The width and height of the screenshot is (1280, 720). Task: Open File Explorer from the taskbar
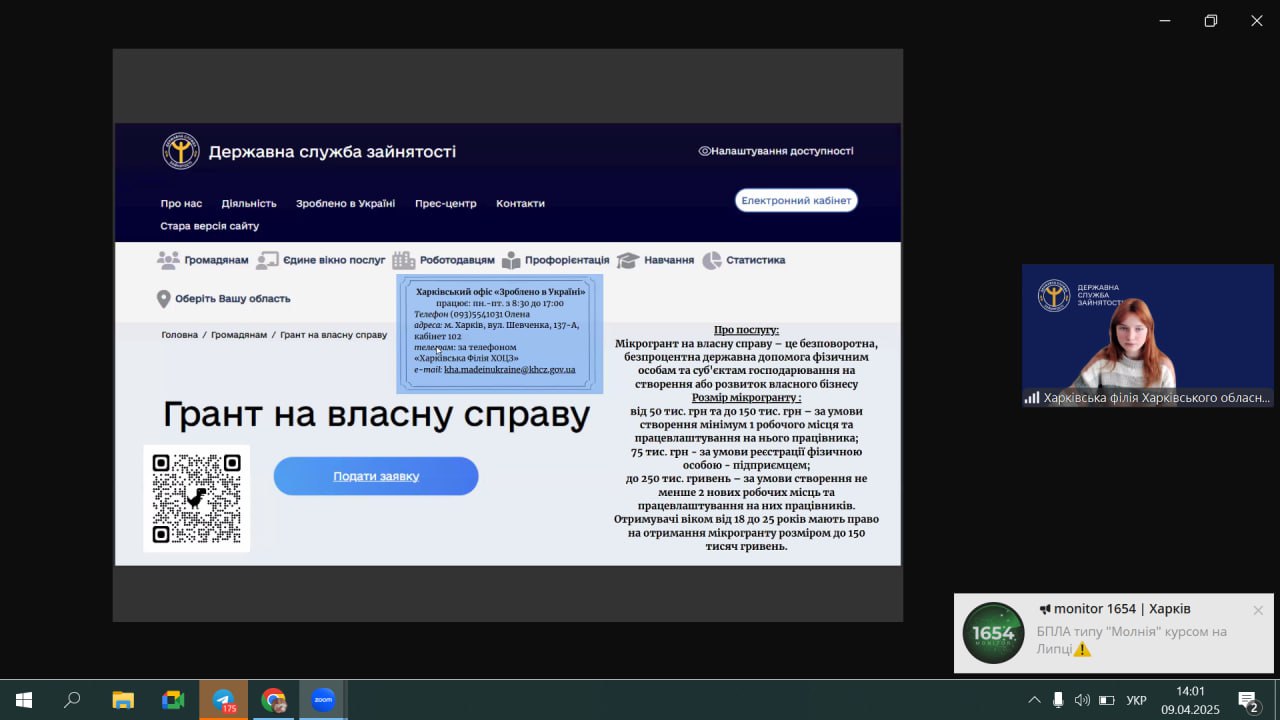pos(122,700)
